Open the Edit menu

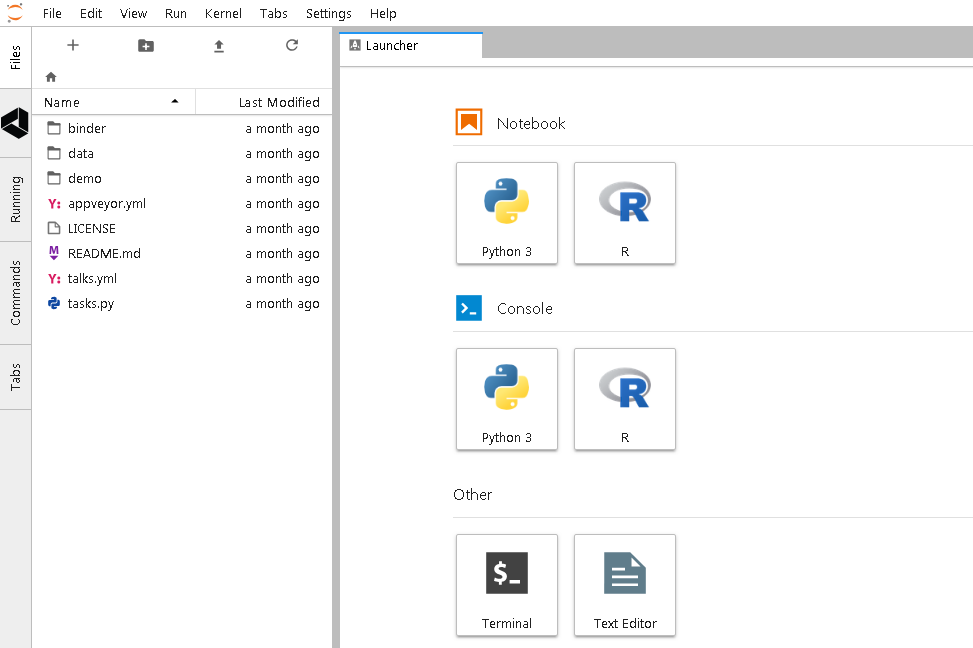point(91,14)
